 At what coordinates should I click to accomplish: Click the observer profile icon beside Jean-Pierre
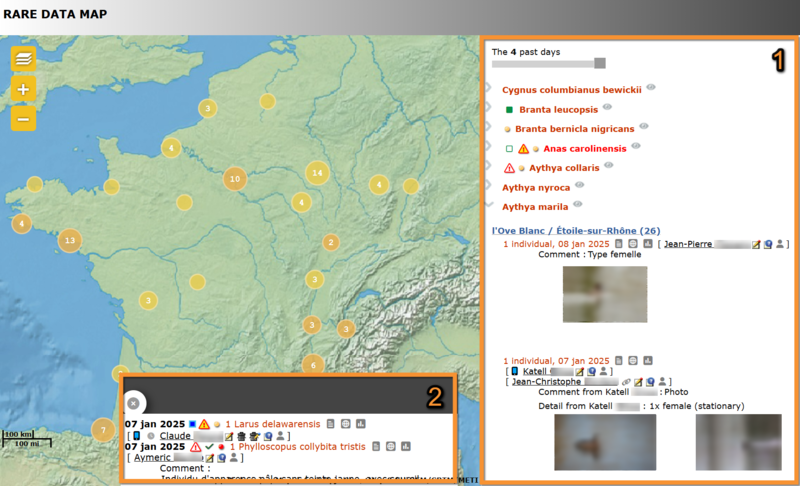tap(780, 244)
